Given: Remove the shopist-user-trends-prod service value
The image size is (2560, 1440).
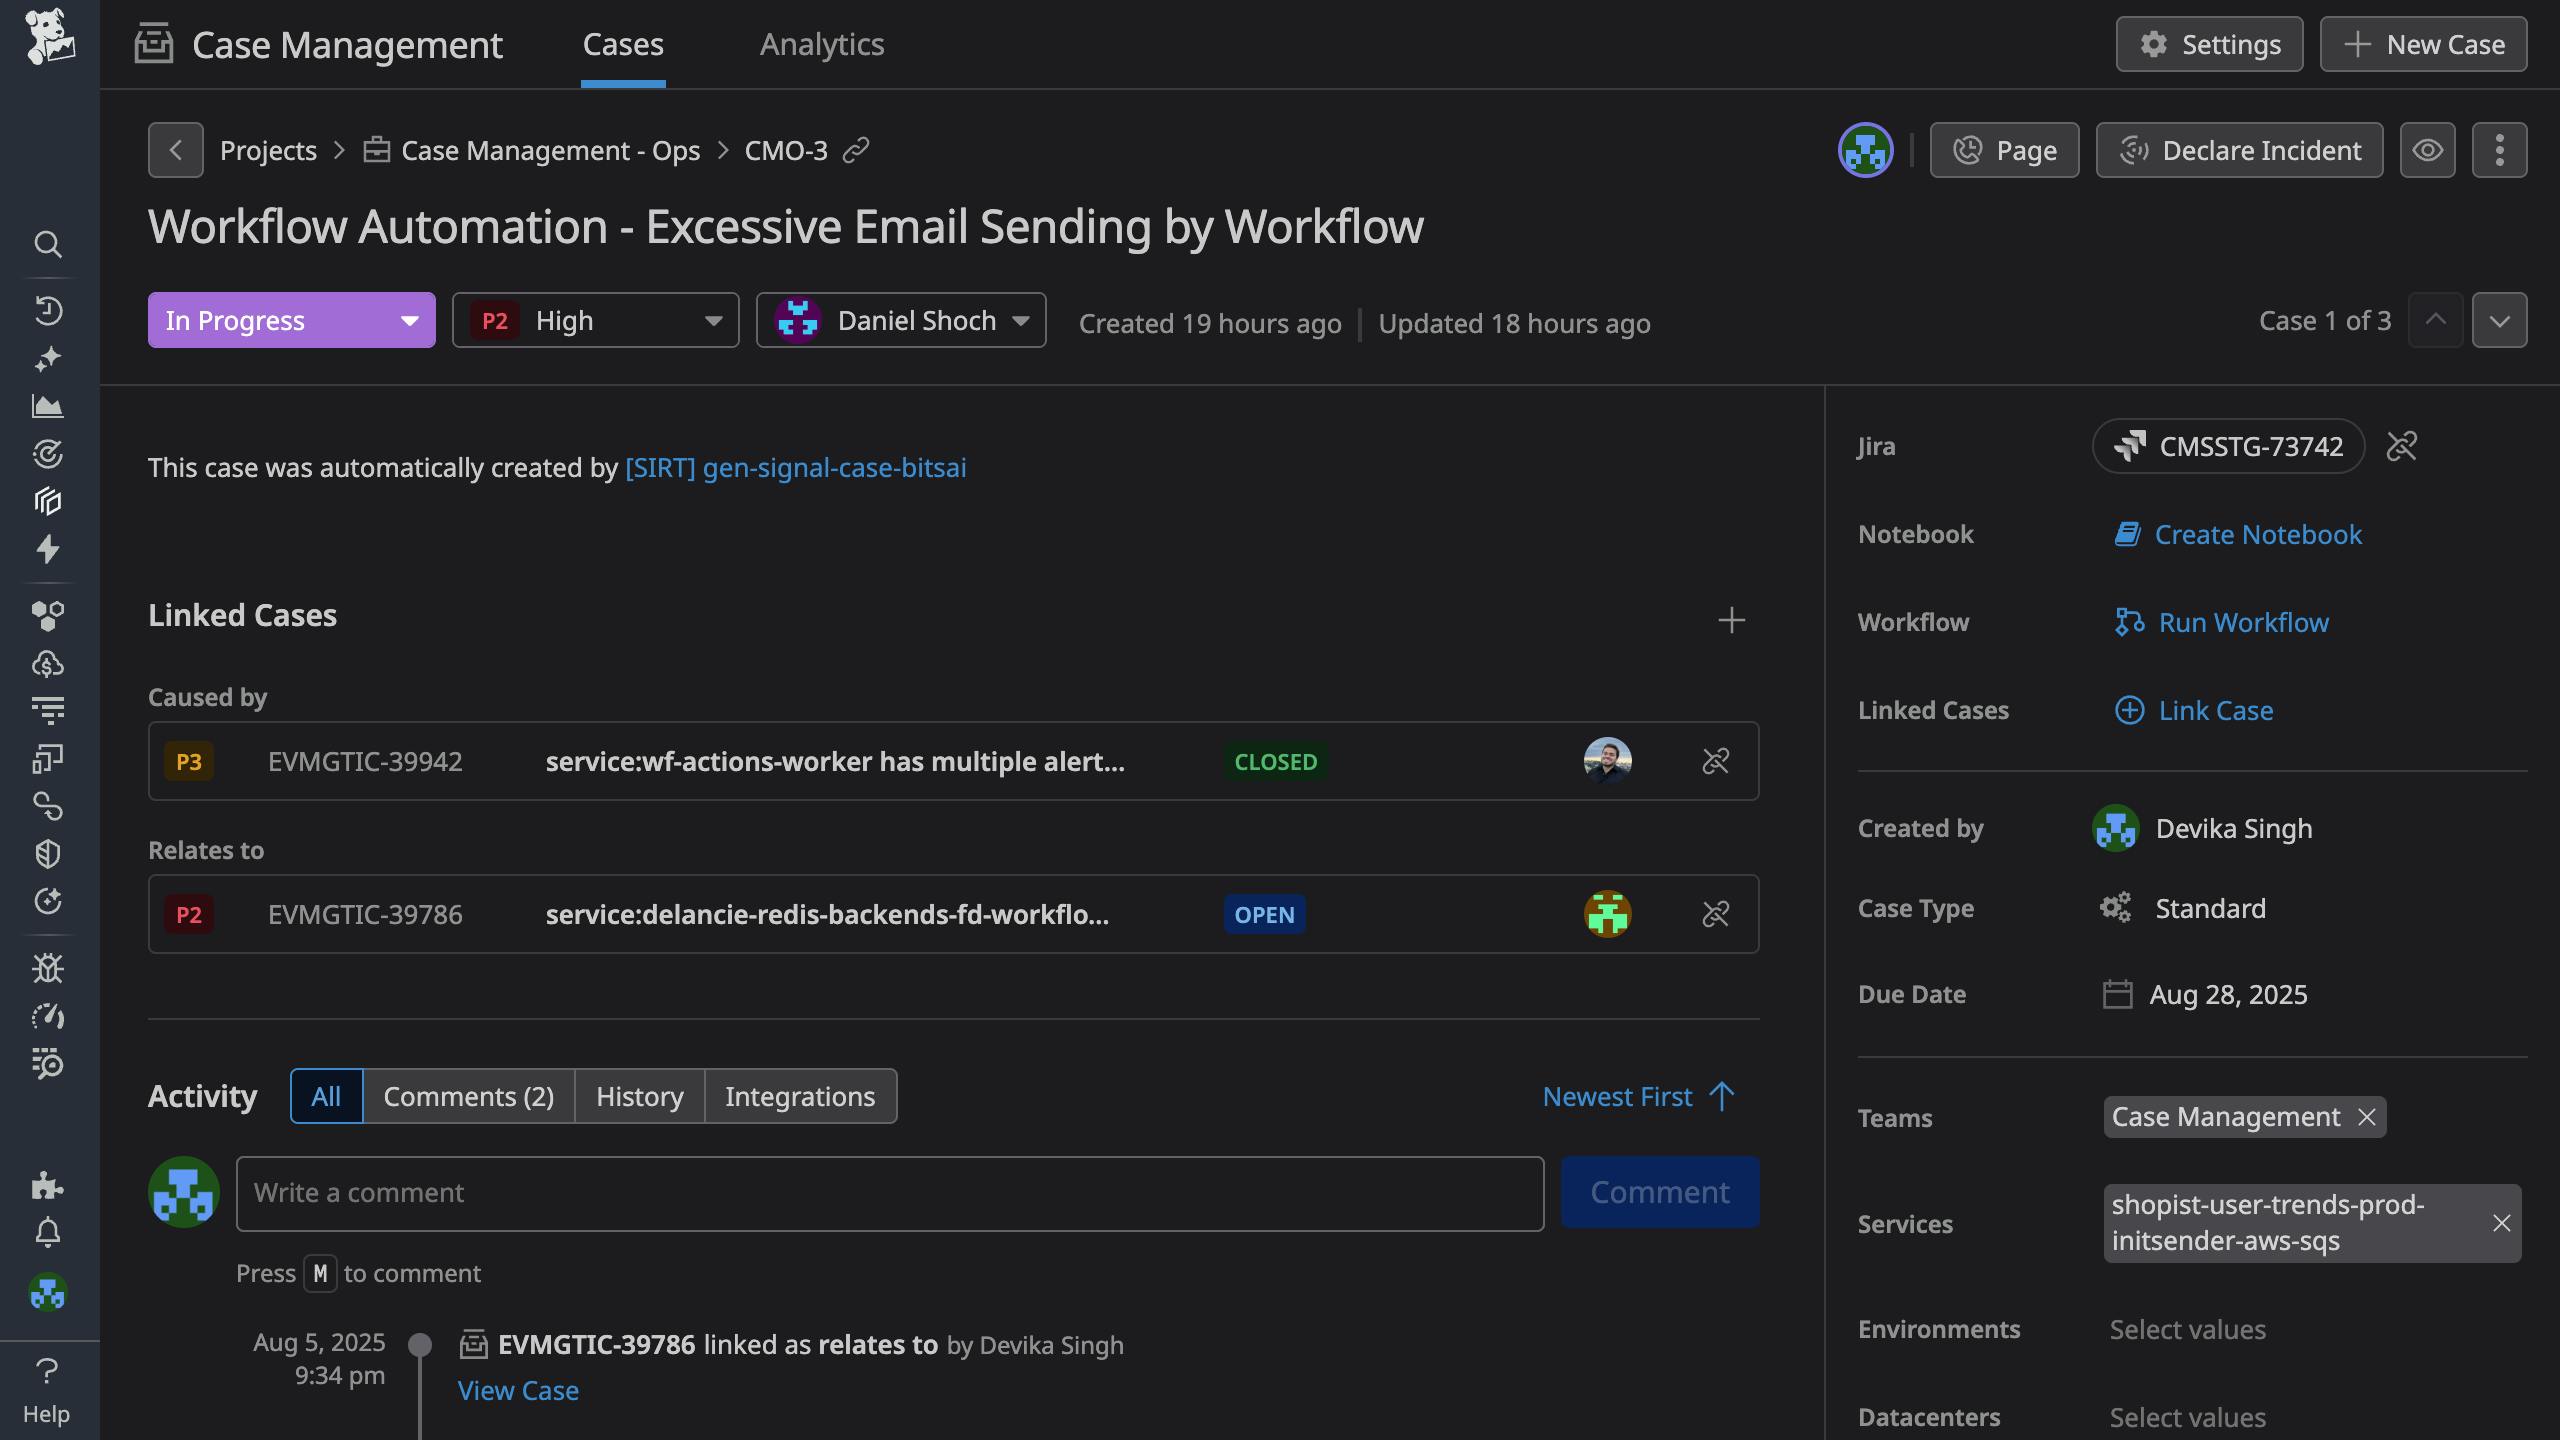Looking at the screenshot, I should [2501, 1223].
